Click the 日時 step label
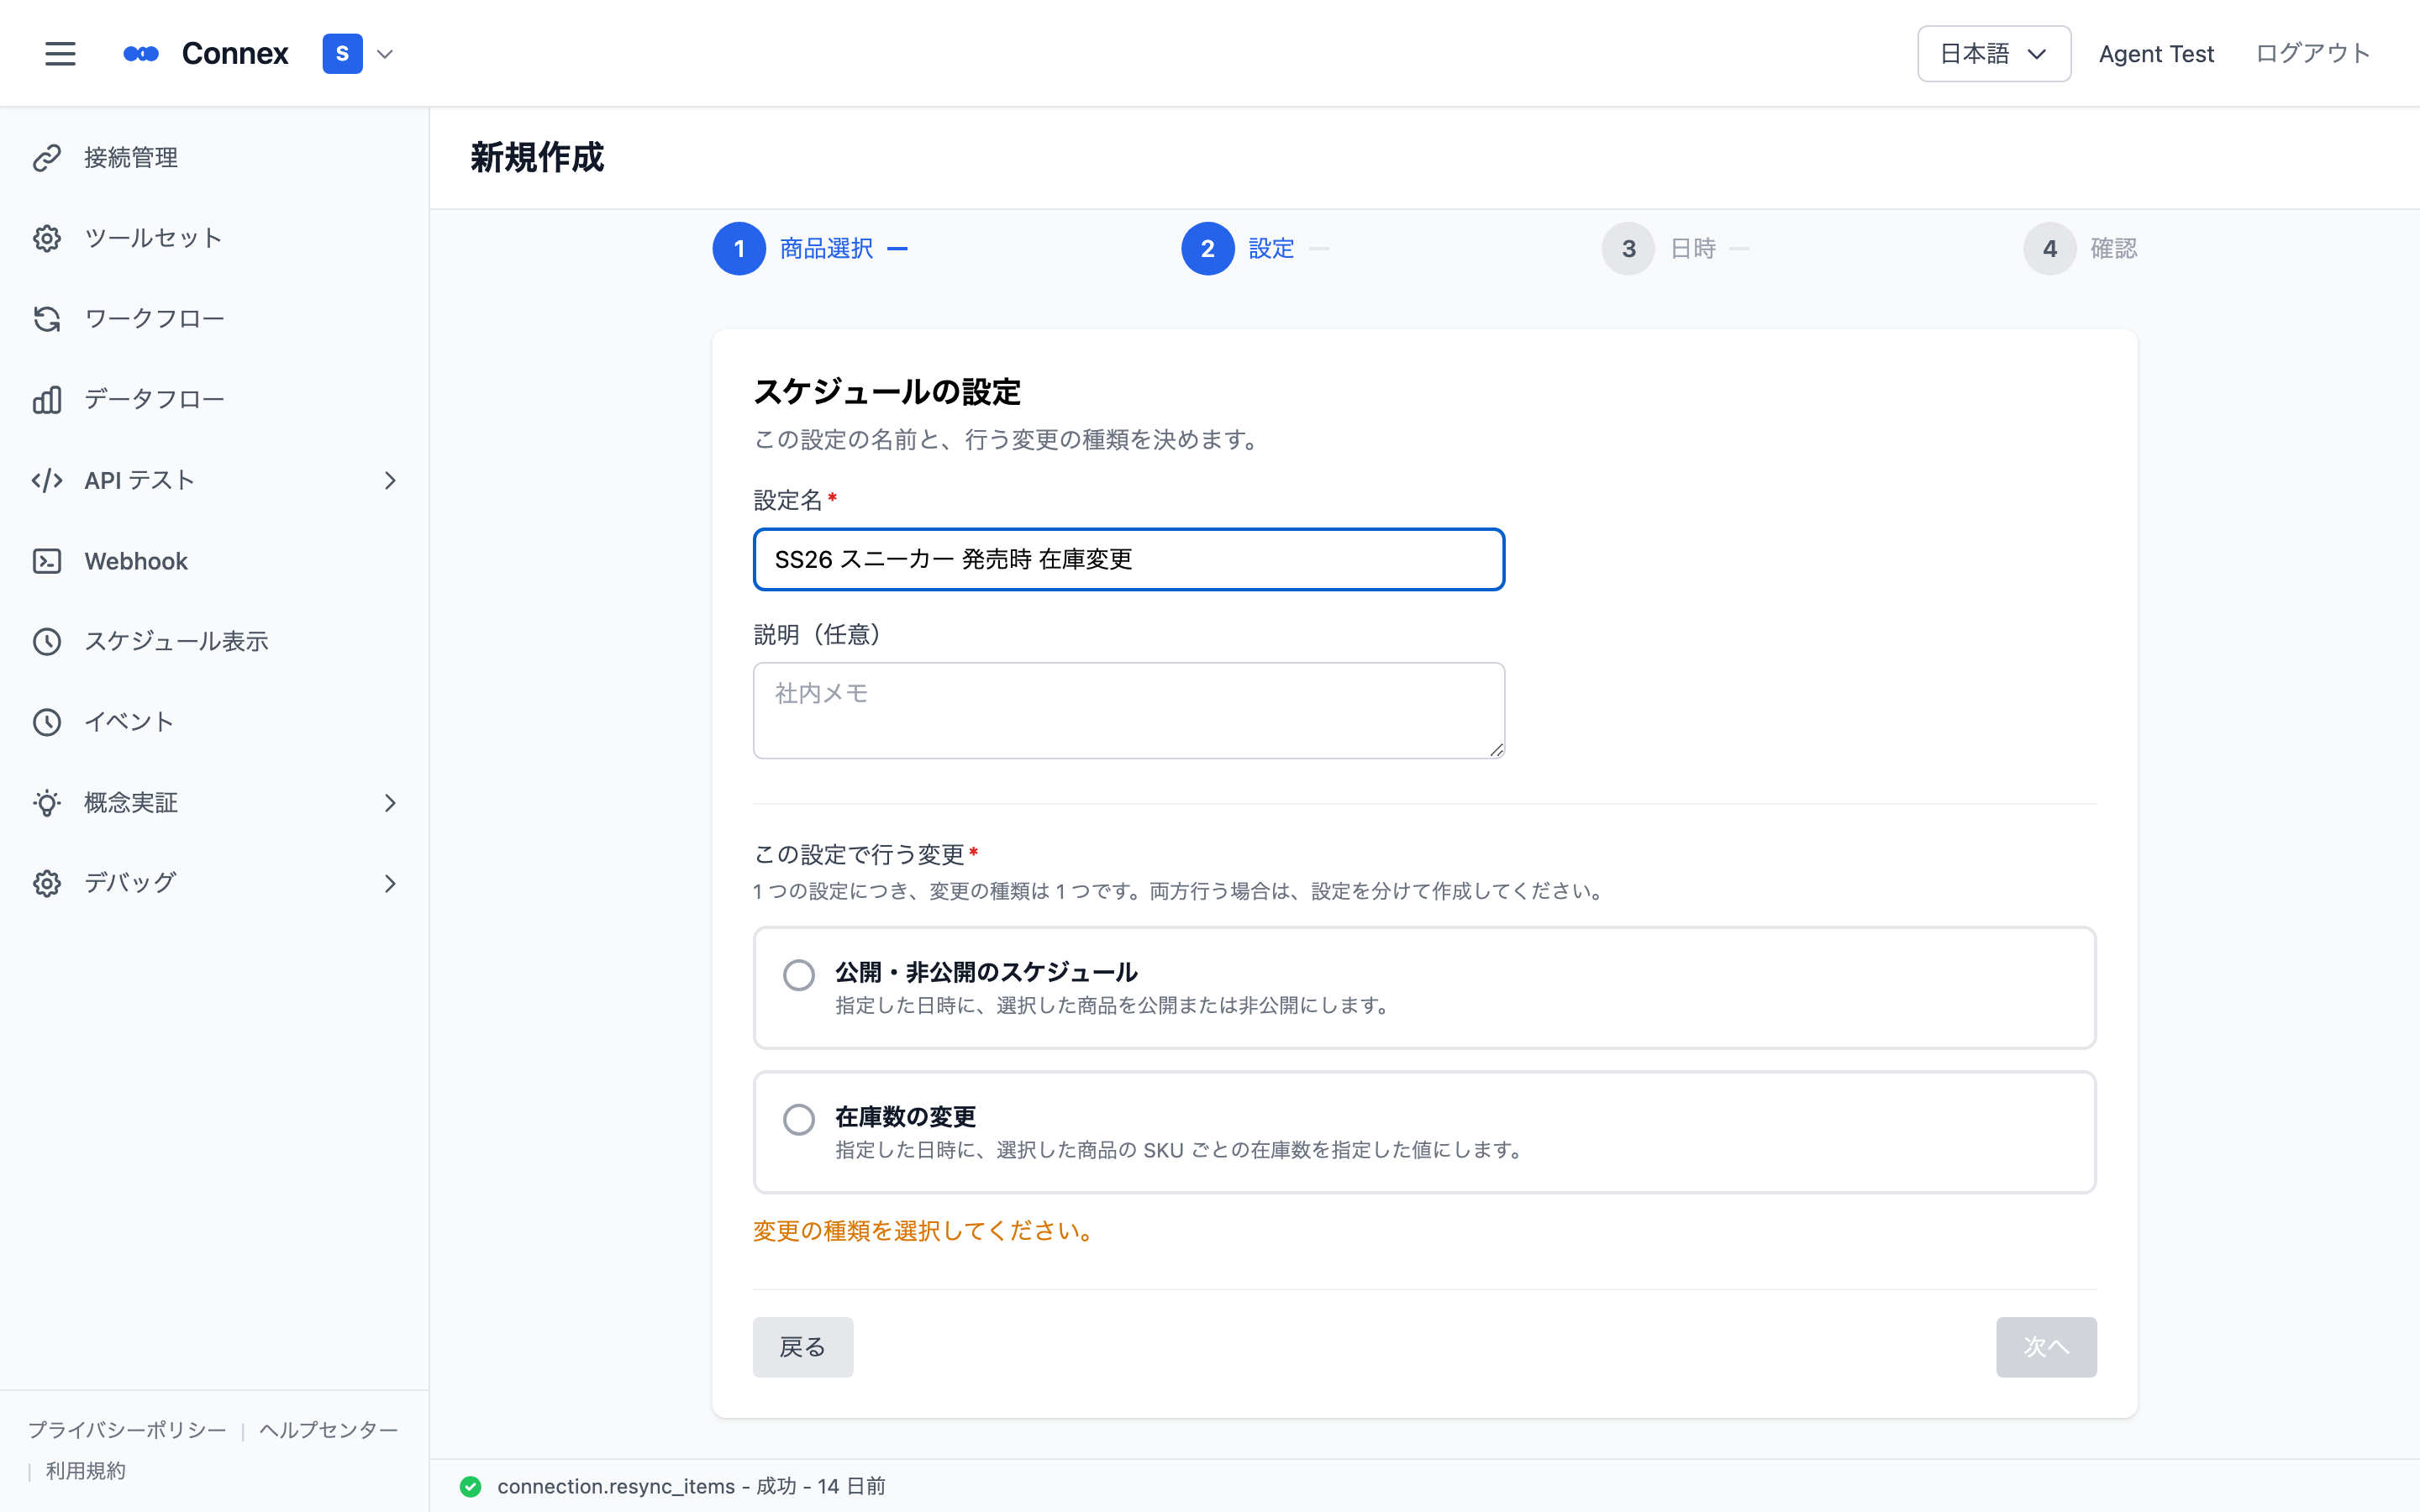This screenshot has height=1512, width=2420. point(1693,248)
